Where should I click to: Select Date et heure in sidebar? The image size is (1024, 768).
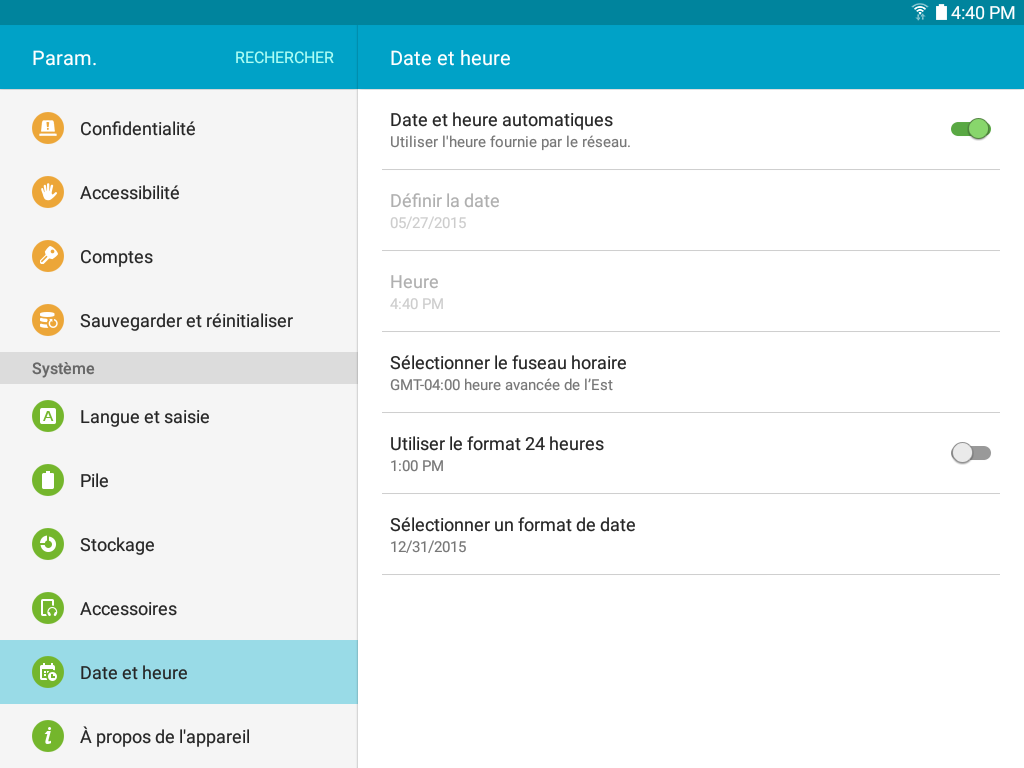[179, 672]
